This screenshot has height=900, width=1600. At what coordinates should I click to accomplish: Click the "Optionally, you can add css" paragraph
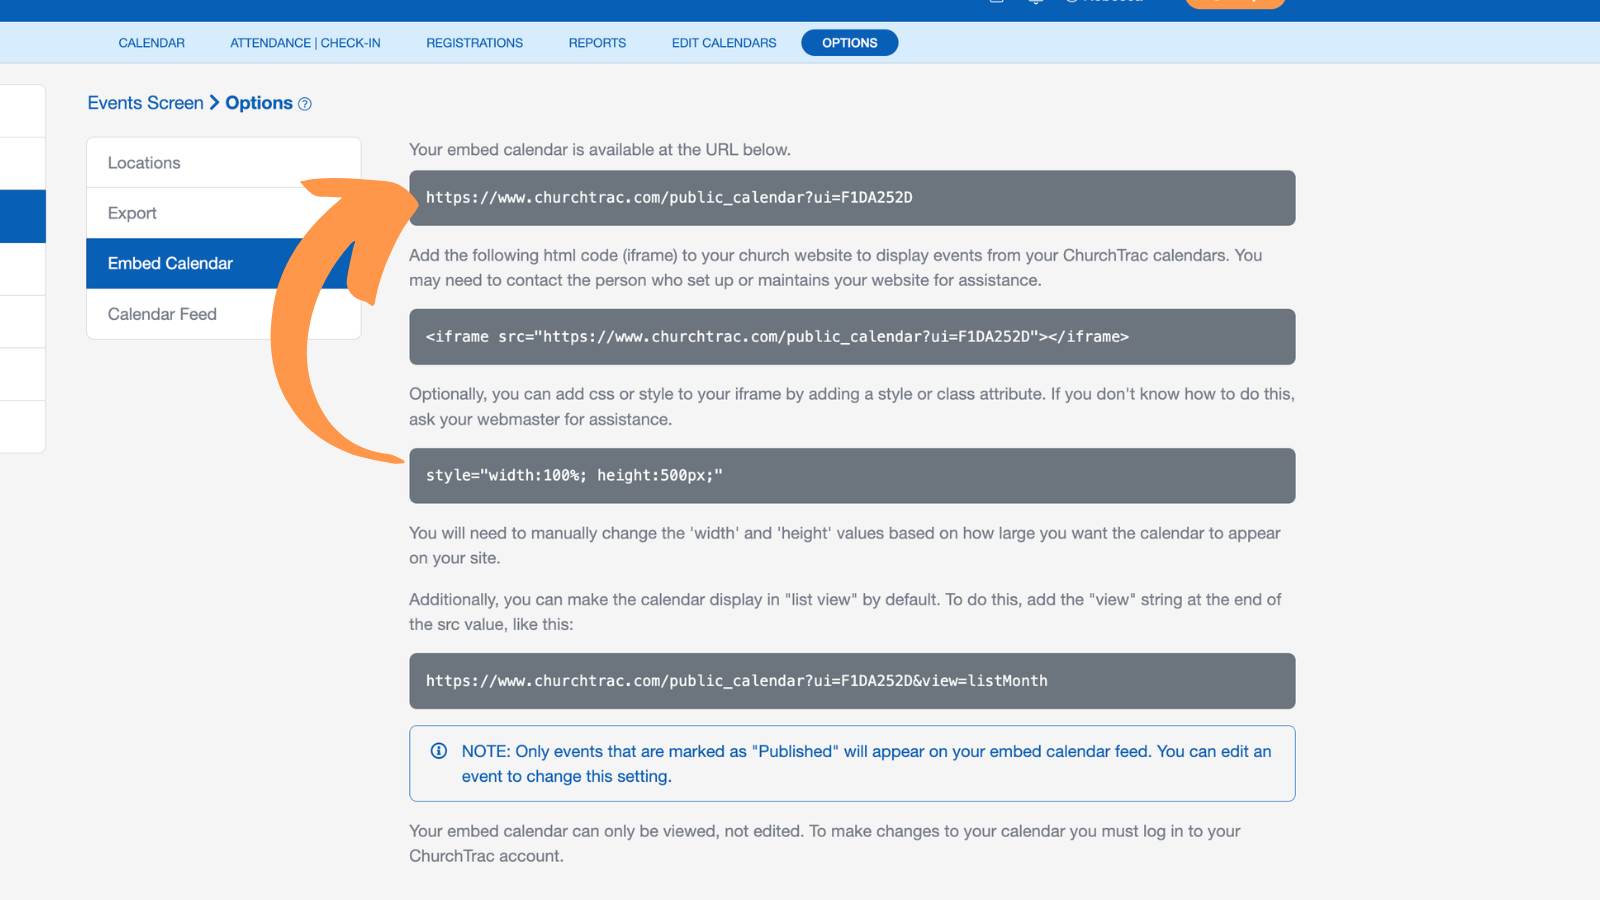pos(852,407)
